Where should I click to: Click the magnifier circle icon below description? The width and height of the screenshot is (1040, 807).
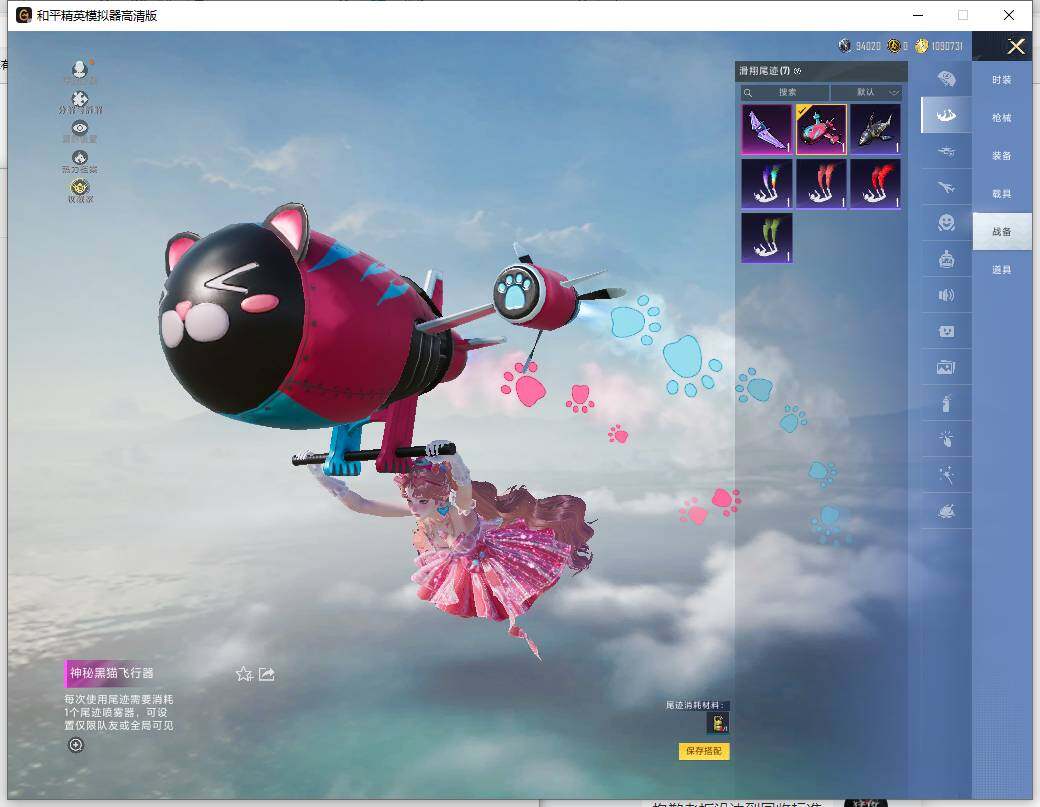pyautogui.click(x=76, y=745)
